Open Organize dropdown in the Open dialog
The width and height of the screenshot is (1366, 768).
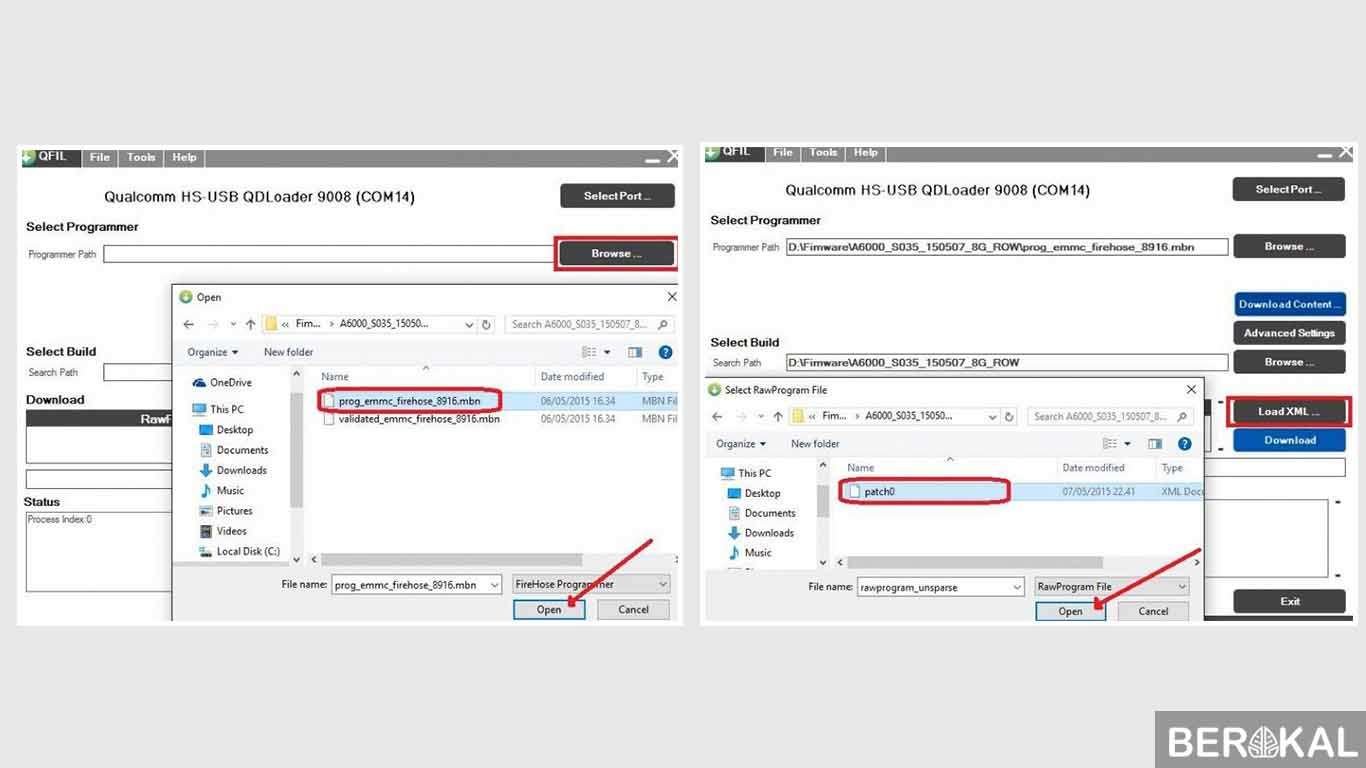tap(213, 352)
